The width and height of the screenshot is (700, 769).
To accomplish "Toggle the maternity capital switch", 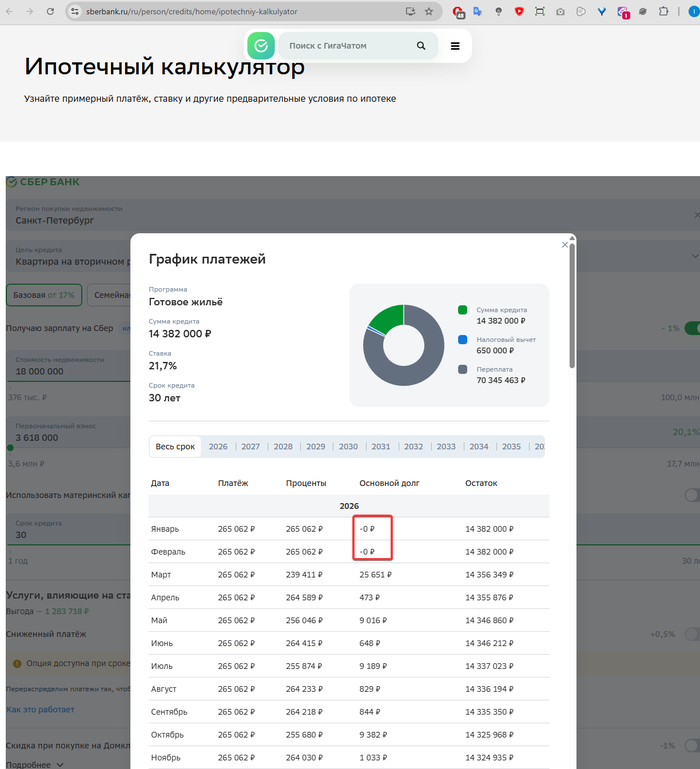I will pyautogui.click(x=692, y=495).
